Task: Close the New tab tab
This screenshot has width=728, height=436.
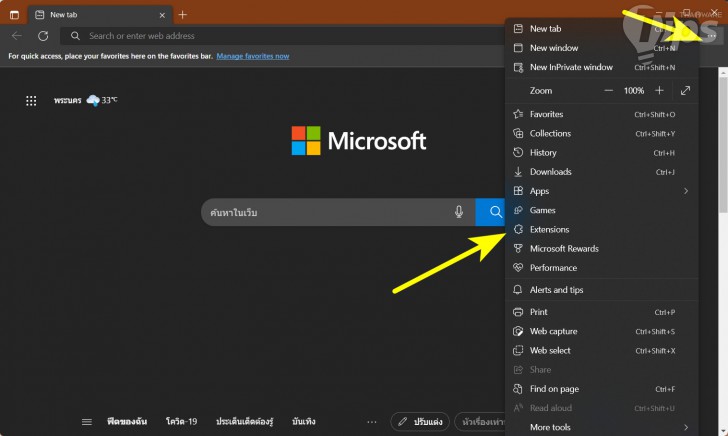Action: 162,15
